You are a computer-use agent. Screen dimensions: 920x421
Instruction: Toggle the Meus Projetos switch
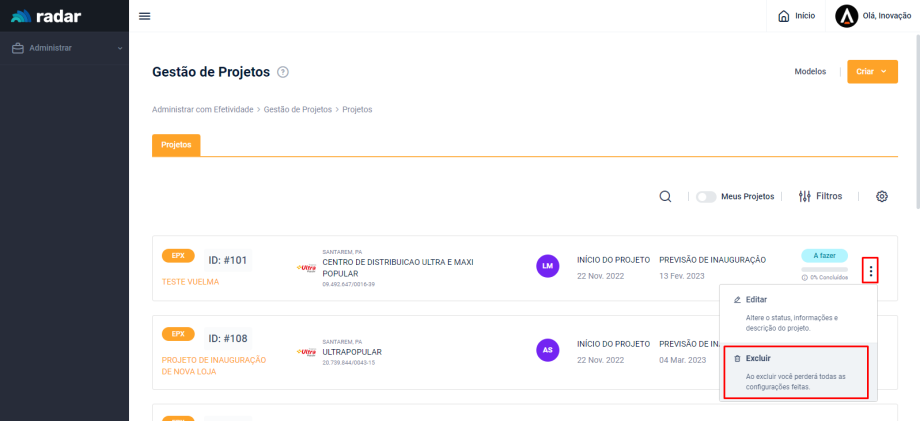706,197
